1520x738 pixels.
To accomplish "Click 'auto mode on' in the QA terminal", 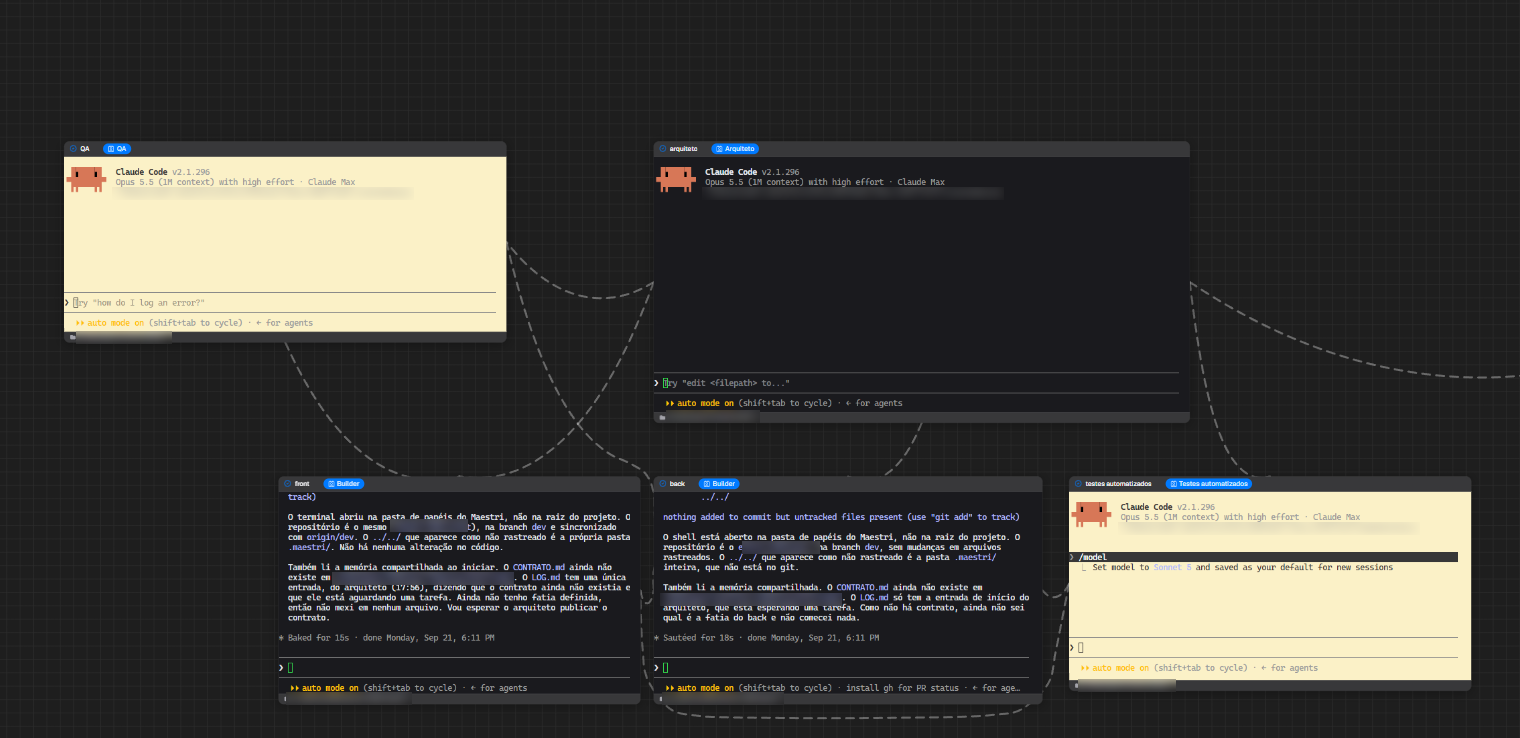I will (x=115, y=323).
